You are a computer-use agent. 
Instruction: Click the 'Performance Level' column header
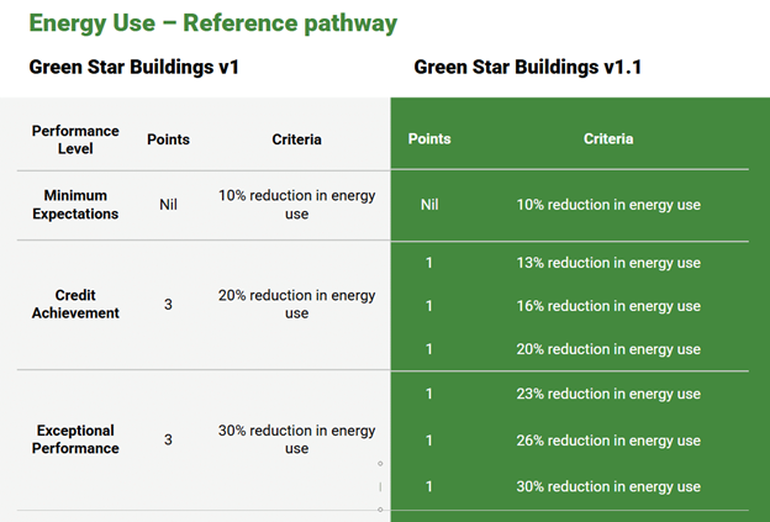(x=75, y=139)
